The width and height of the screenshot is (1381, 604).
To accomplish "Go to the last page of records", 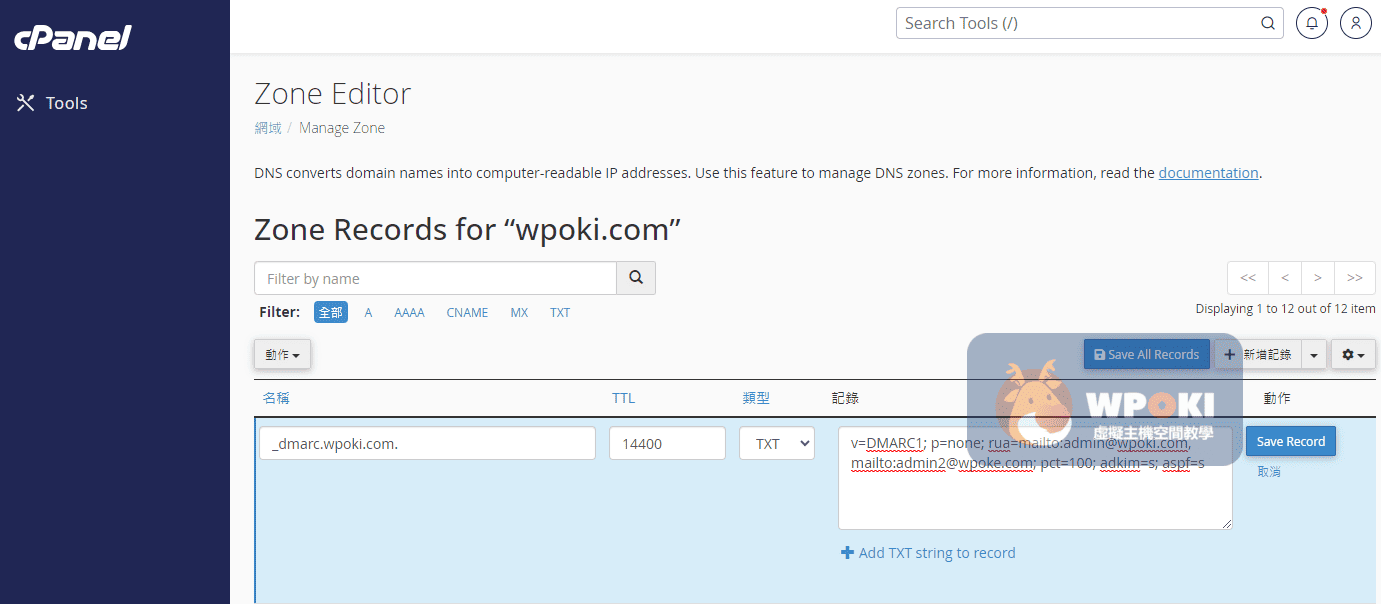I will click(1354, 278).
